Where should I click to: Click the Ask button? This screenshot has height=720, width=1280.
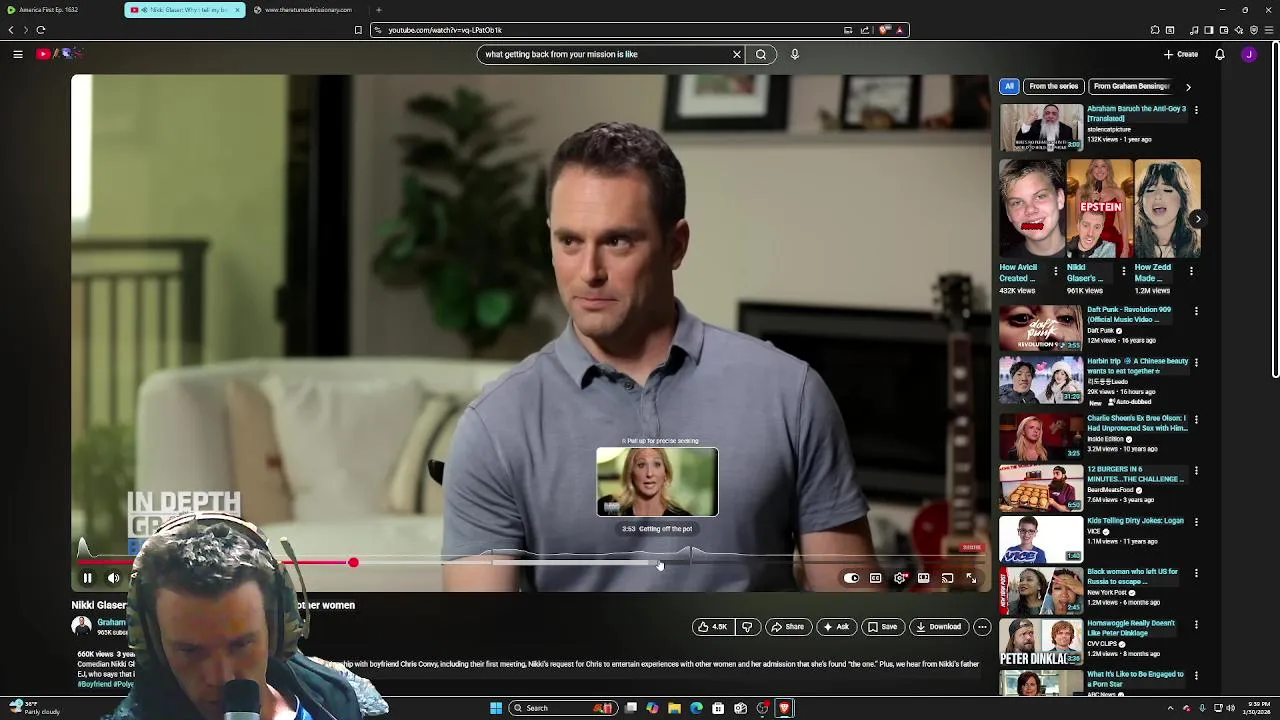point(836,627)
